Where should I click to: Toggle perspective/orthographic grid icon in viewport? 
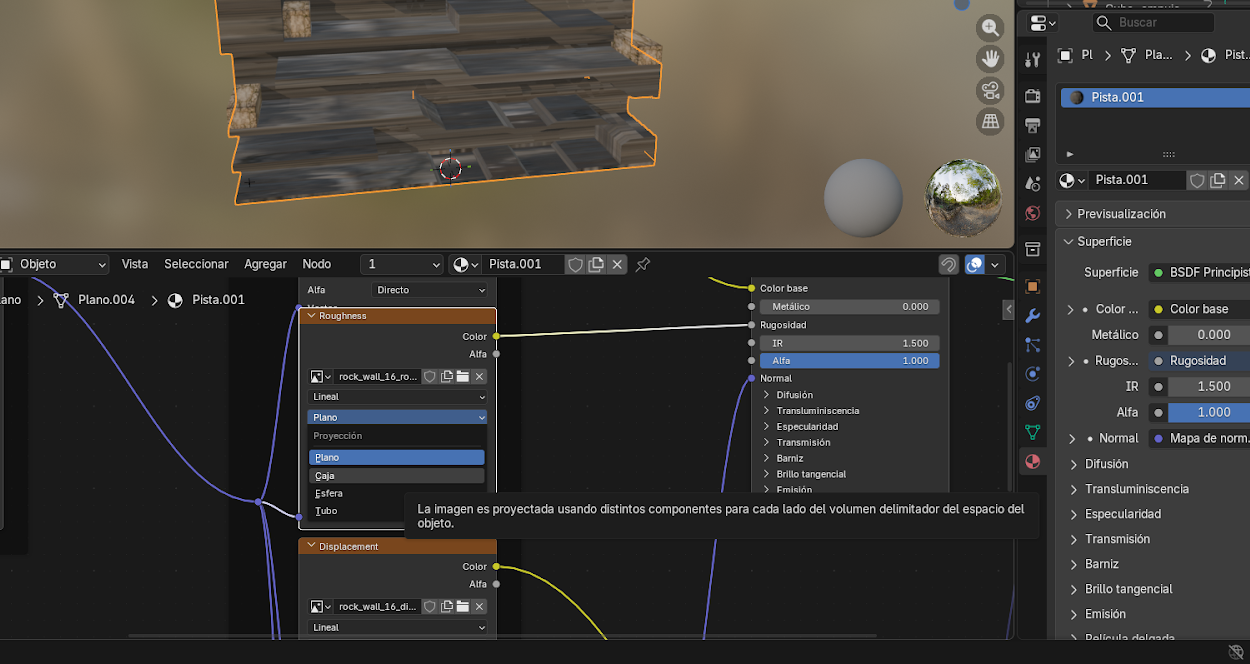[990, 122]
